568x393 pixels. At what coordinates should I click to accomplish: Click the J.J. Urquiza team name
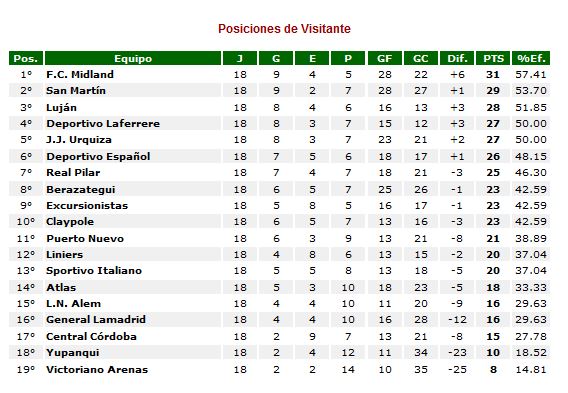pos(79,139)
